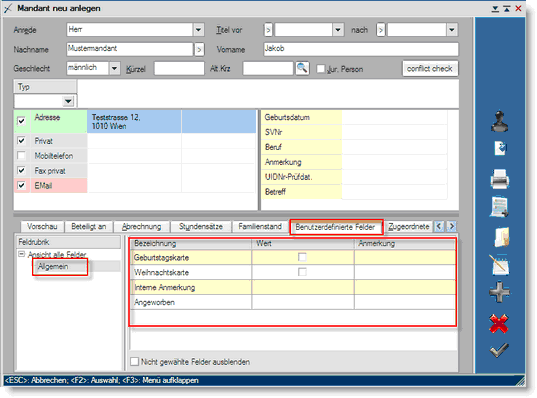Click the Angeworben row
This screenshot has height=398, width=537.
point(293,302)
